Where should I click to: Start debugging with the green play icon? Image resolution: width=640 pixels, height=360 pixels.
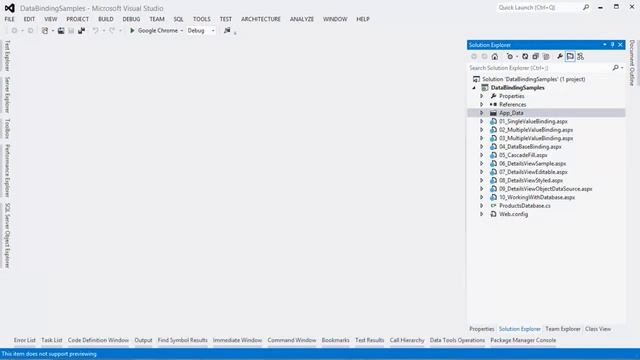click(x=132, y=31)
